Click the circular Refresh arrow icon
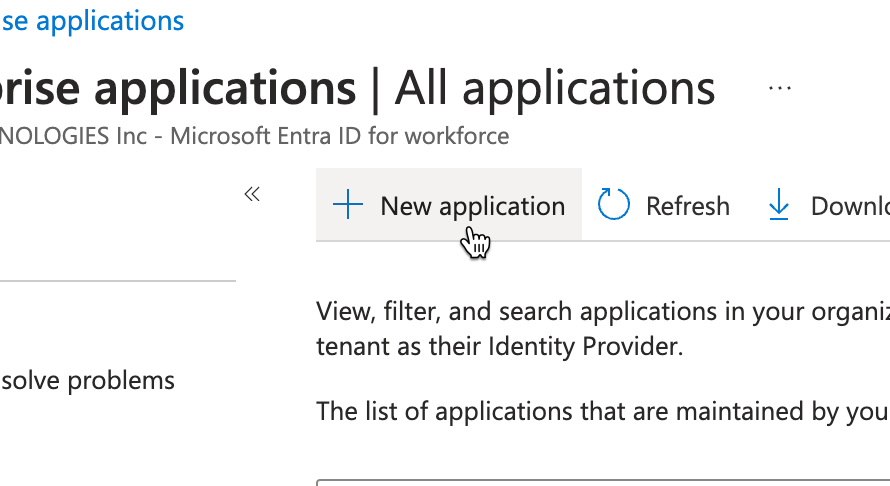Image resolution: width=890 pixels, height=486 pixels. 613,206
